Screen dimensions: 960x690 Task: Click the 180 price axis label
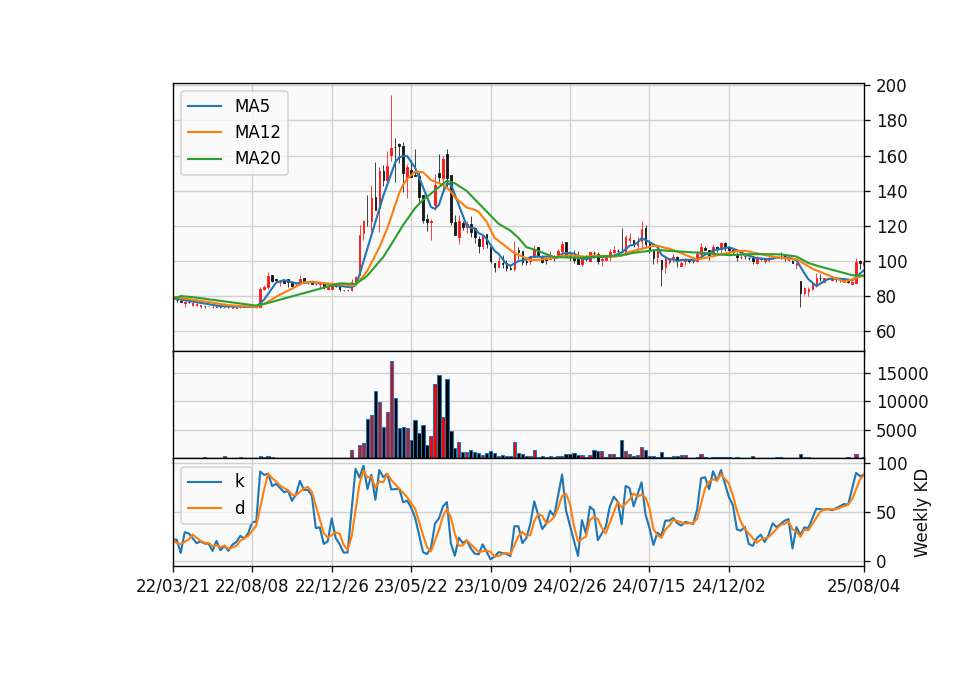click(x=891, y=121)
